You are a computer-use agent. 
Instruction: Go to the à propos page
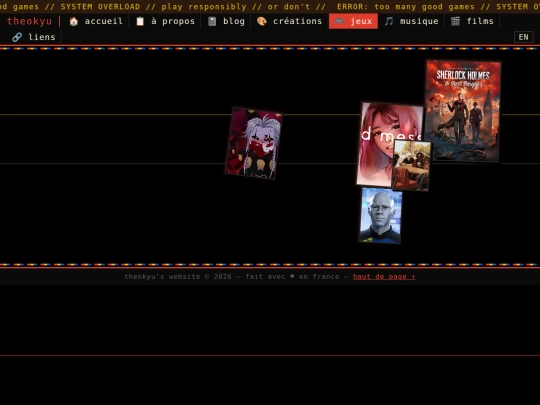pos(165,21)
